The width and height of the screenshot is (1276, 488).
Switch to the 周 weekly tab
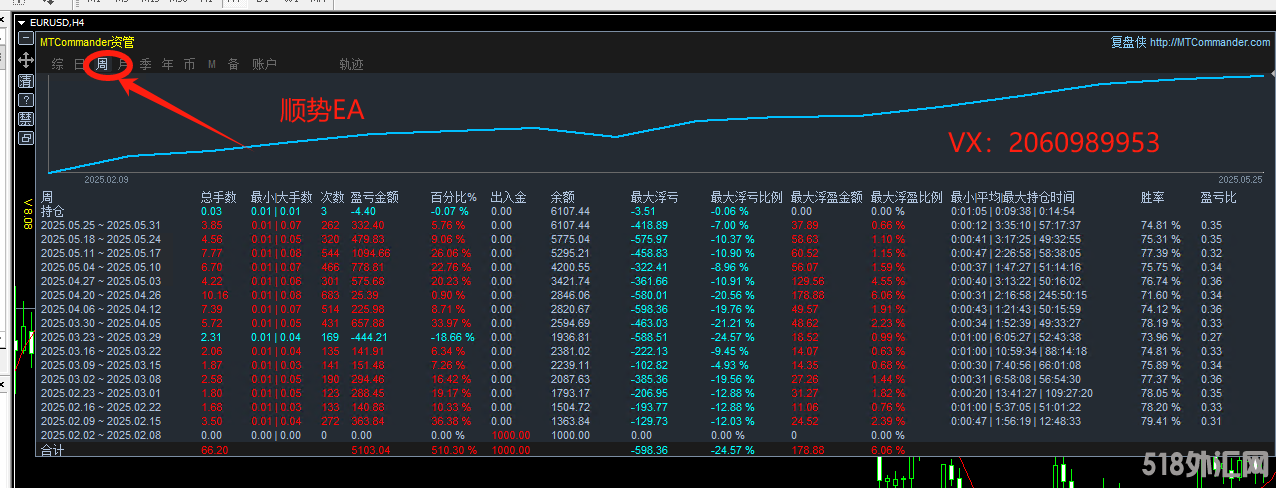[102, 65]
